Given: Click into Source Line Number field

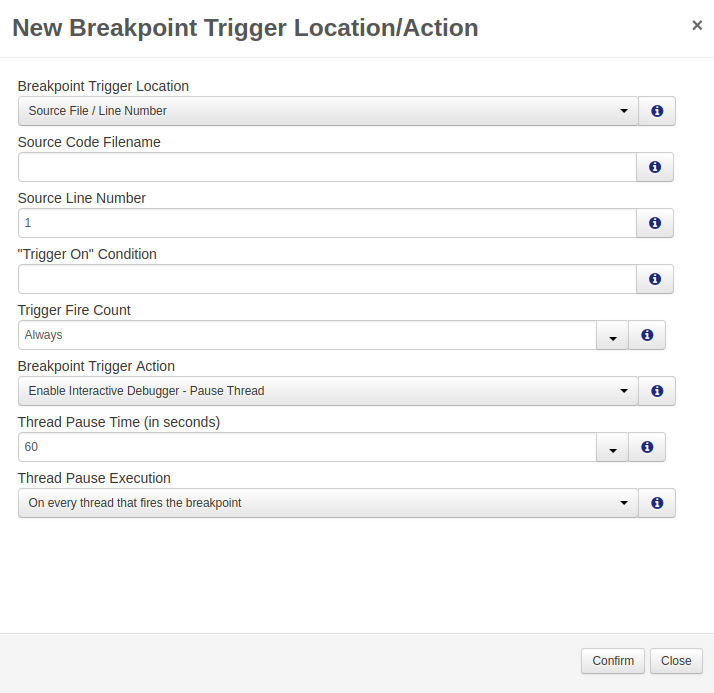Looking at the screenshot, I should (x=327, y=223).
